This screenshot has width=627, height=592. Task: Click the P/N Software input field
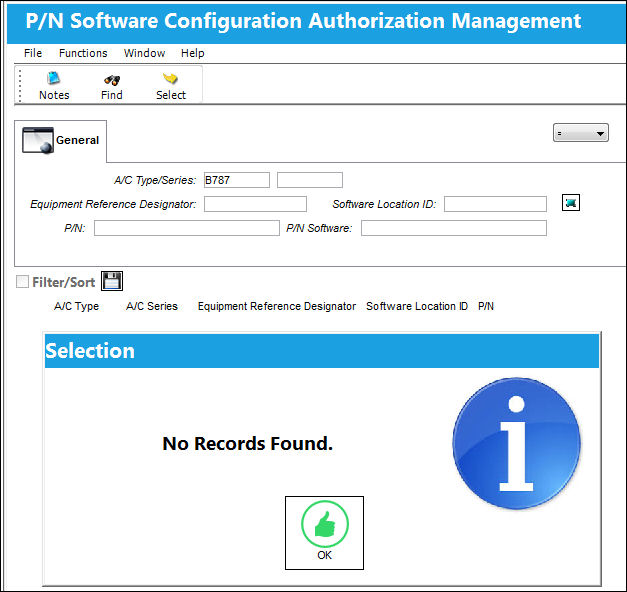coord(454,228)
